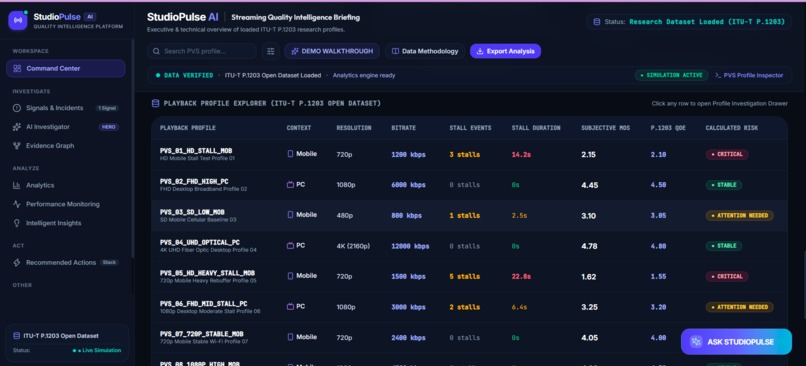The image size is (806, 366).
Task: Click the HERO badge on AI Investigator
Action: tap(109, 127)
